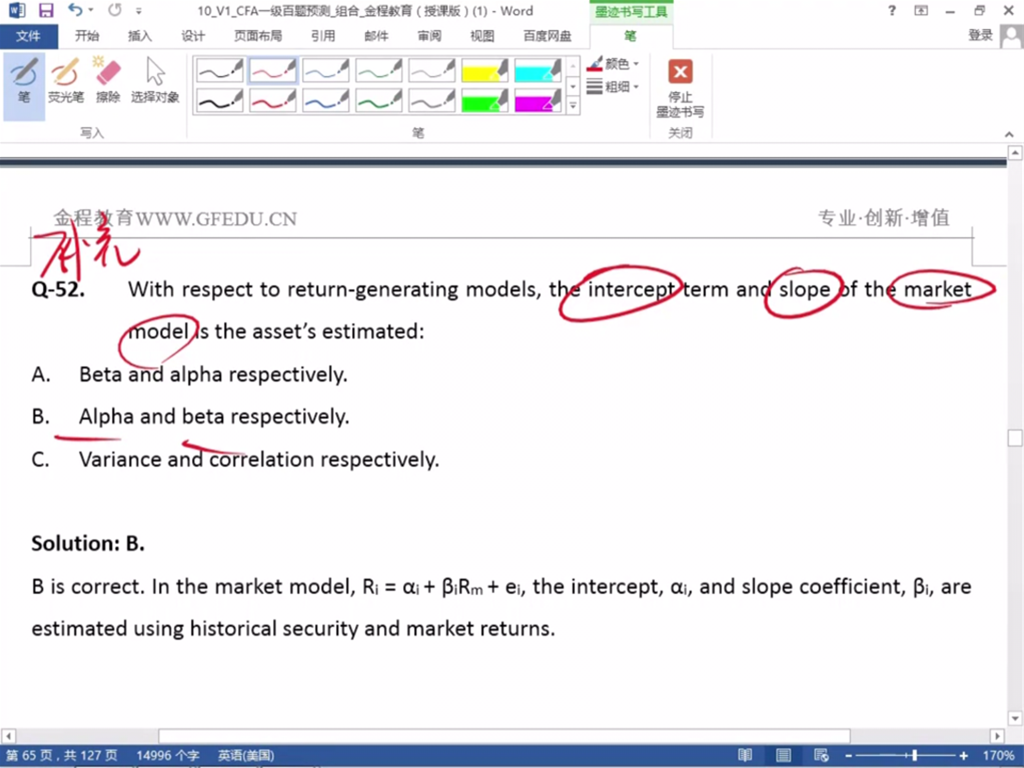Click the vertical scrollbar thumb

click(1015, 438)
